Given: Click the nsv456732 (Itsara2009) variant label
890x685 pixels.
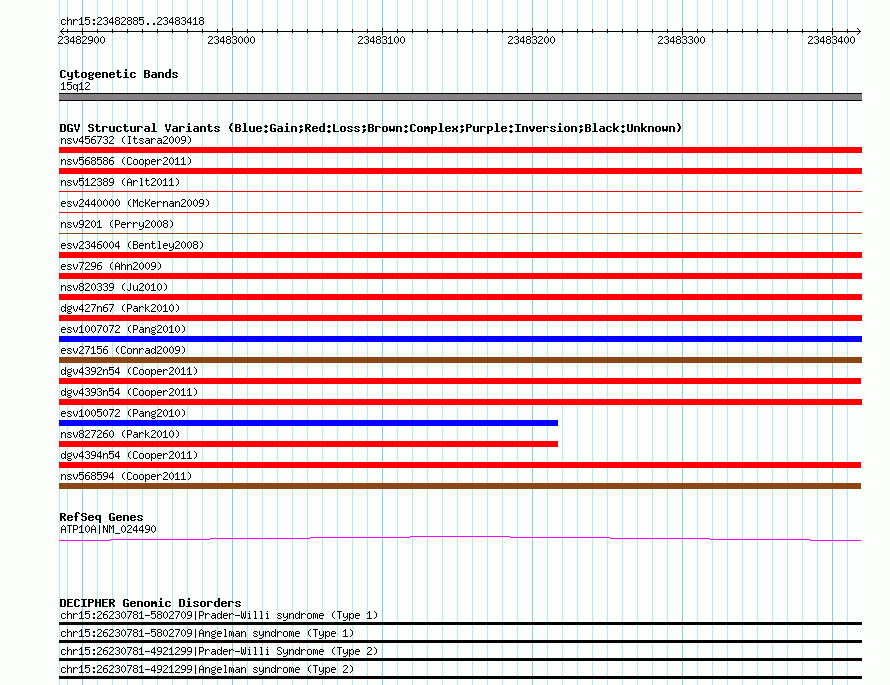Looking at the screenshot, I should (x=126, y=140).
